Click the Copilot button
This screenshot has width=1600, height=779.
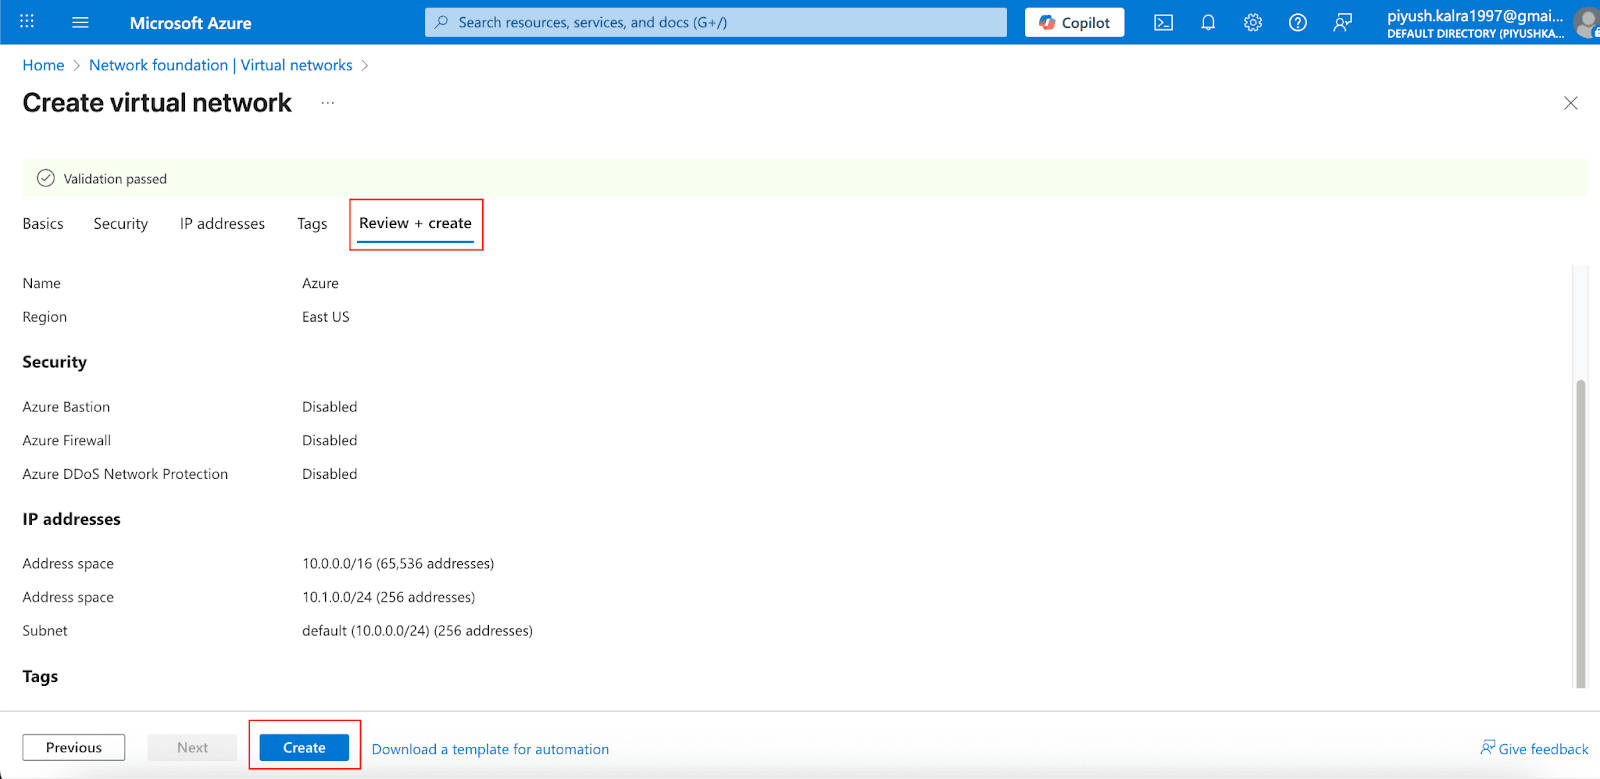[x=1074, y=22]
